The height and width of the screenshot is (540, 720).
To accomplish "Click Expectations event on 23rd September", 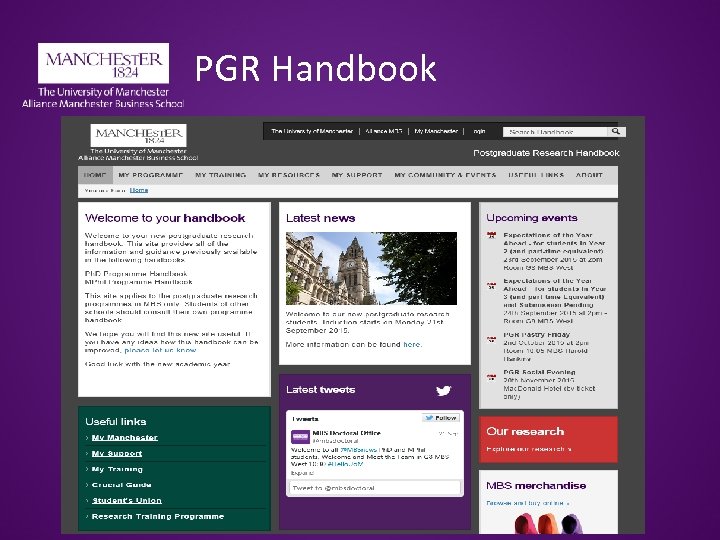I will click(555, 251).
